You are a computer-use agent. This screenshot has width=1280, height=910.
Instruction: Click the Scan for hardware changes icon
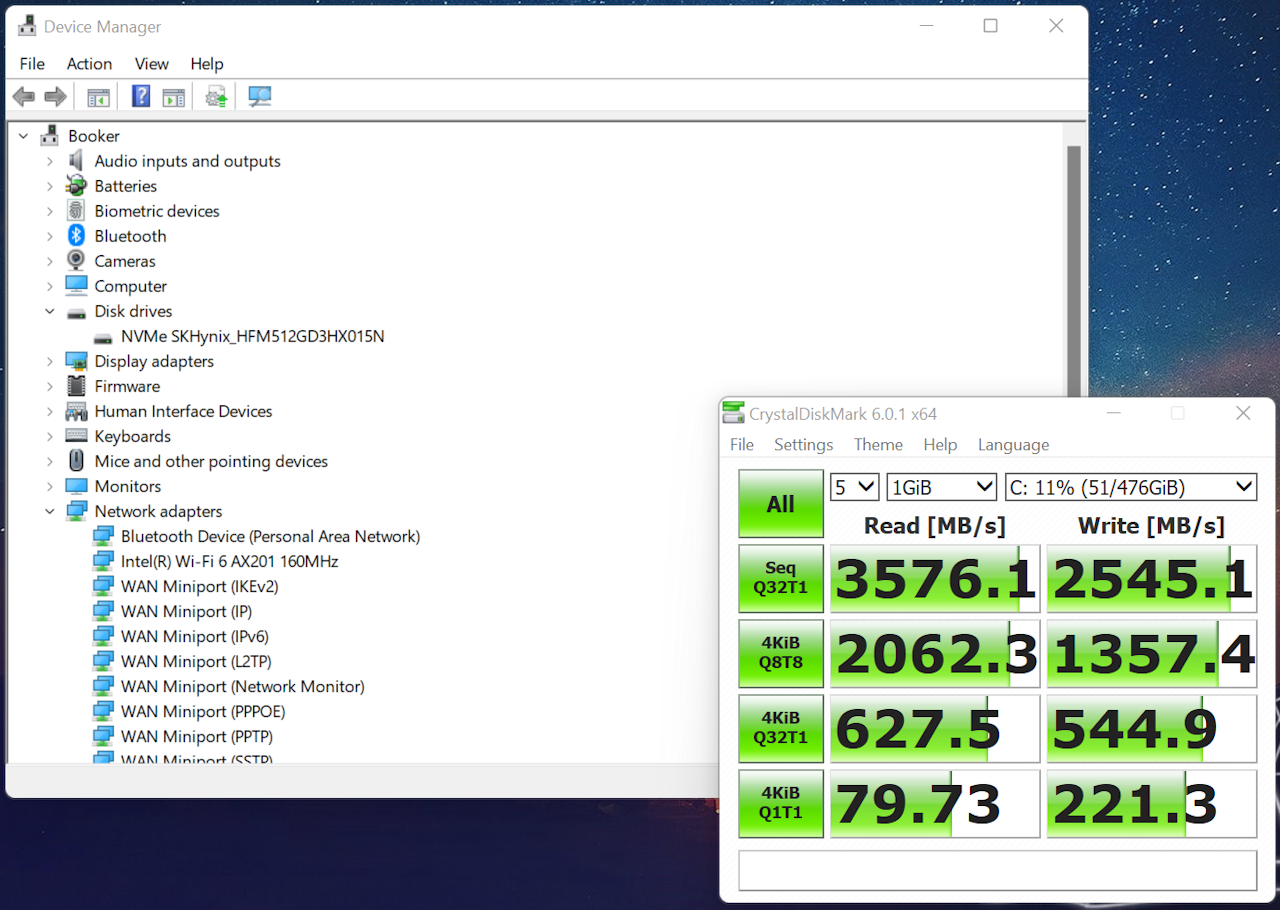click(260, 97)
